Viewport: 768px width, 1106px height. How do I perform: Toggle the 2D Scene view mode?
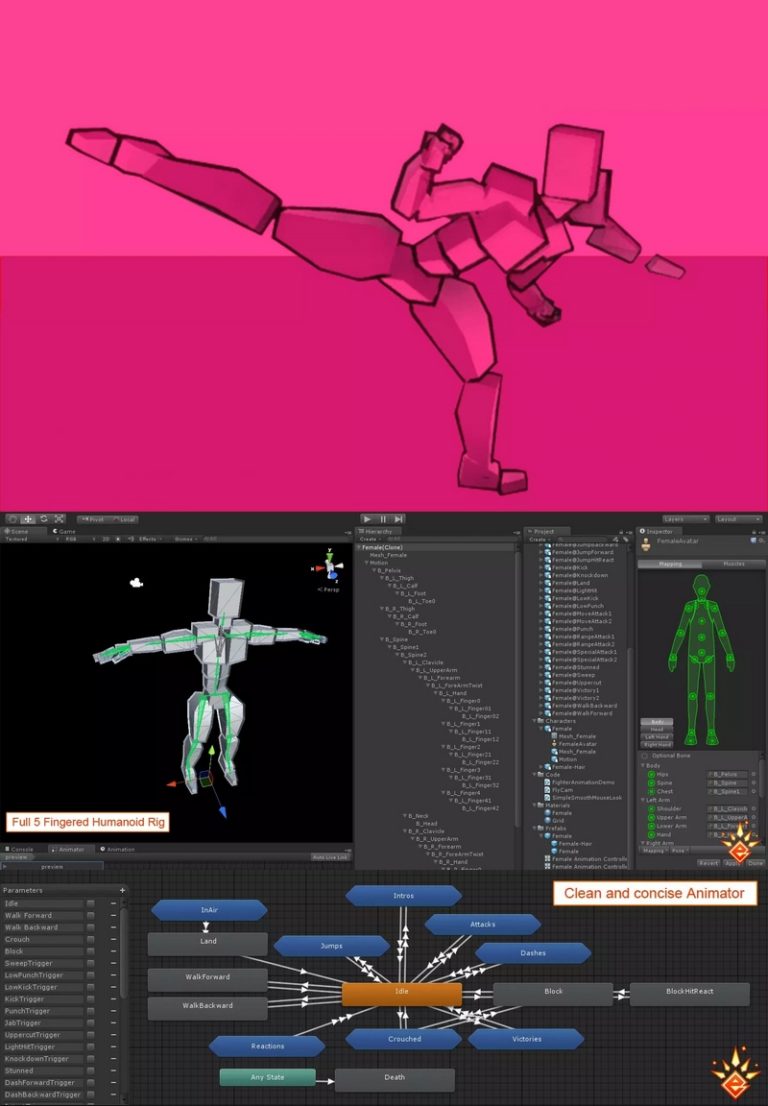[x=106, y=539]
